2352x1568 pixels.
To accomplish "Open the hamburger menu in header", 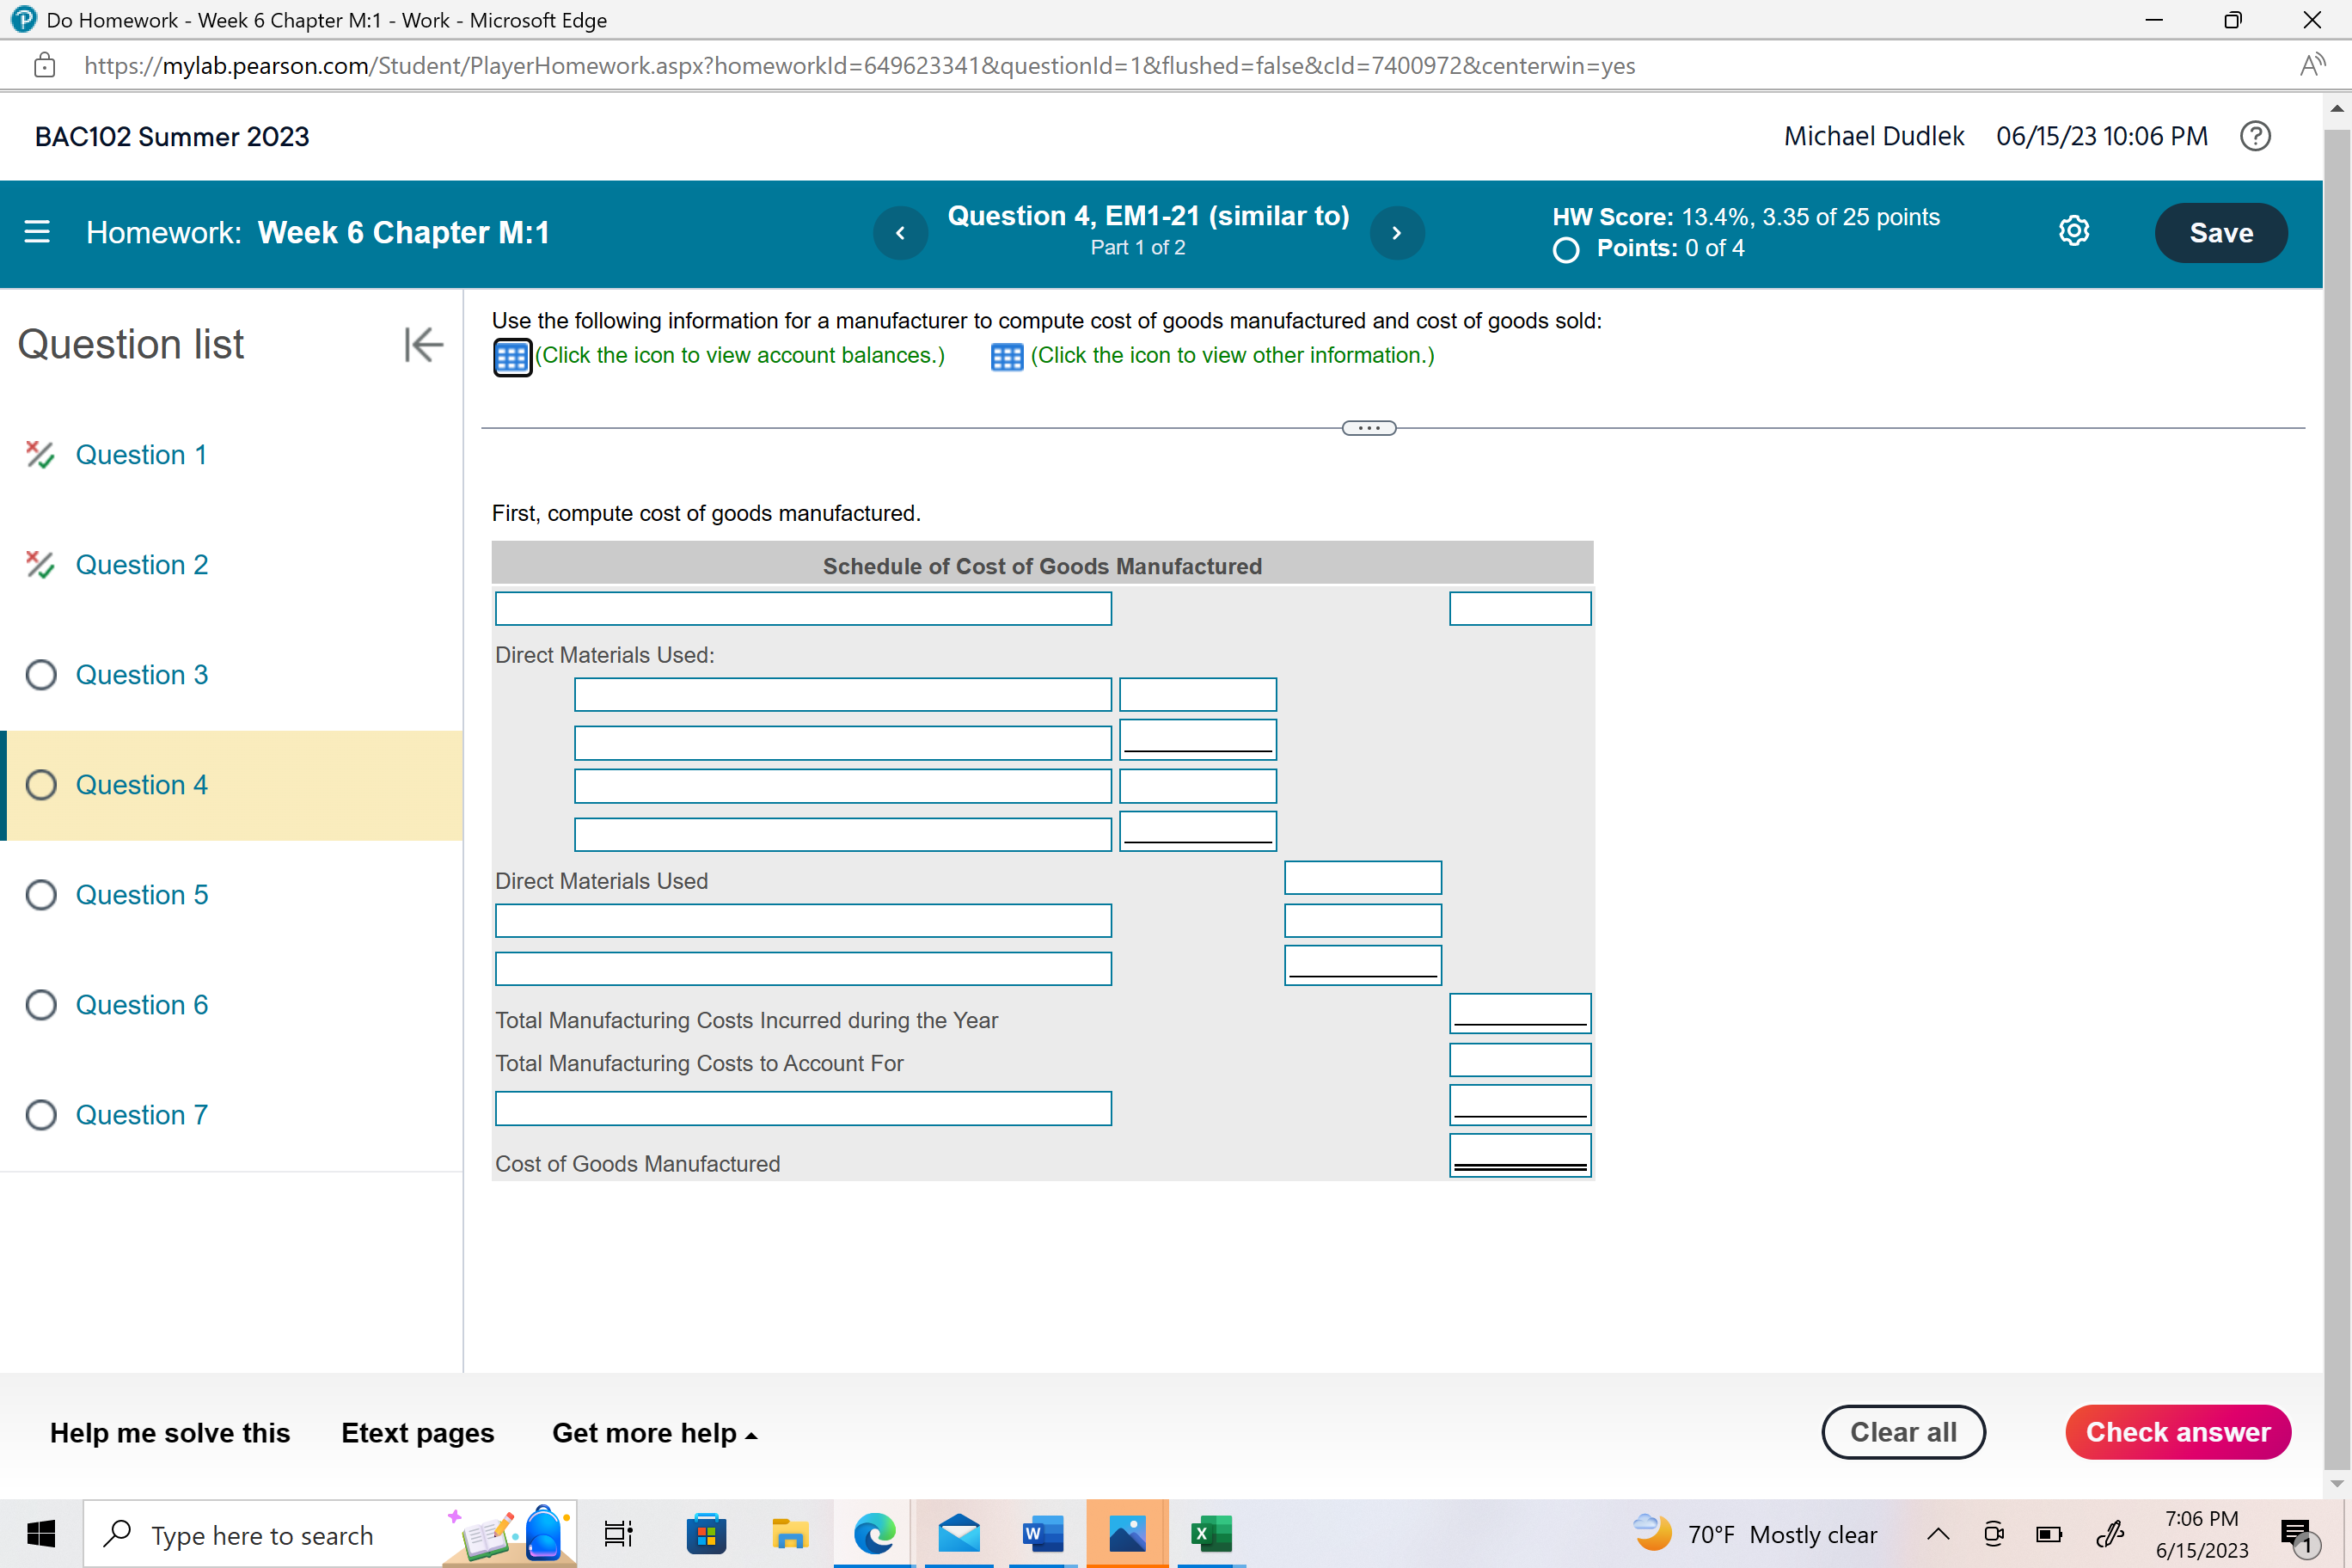I will 37,232.
